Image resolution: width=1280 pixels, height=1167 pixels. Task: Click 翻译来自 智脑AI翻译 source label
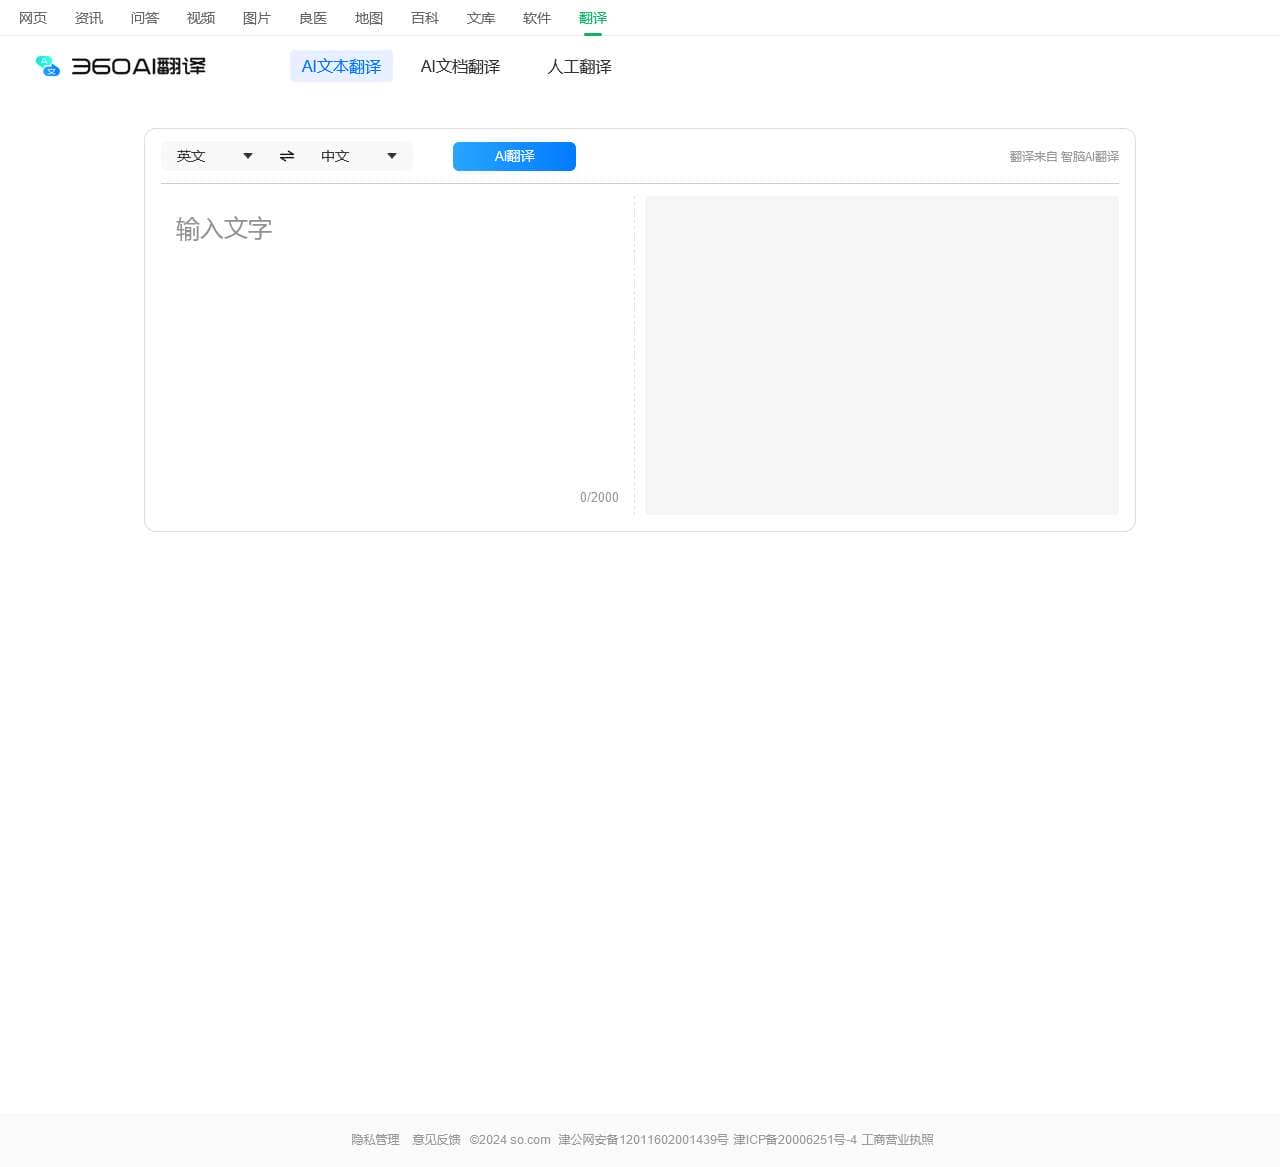point(1064,157)
